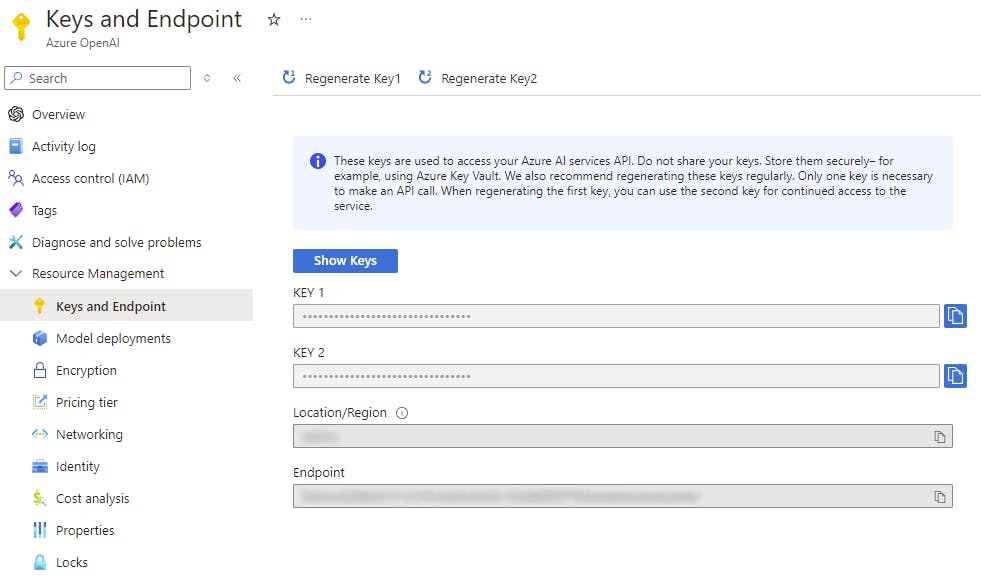Collapse the Resource Management section

pyautogui.click(x=15, y=273)
